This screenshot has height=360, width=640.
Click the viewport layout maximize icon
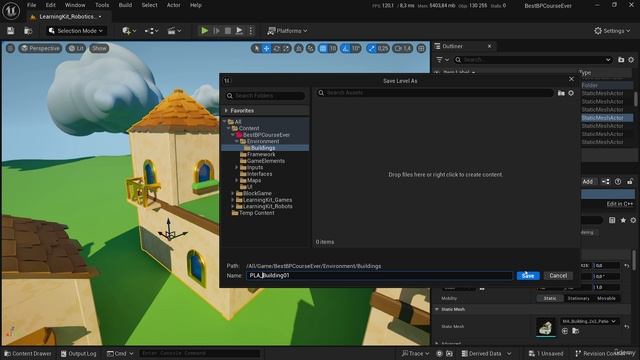[x=421, y=49]
